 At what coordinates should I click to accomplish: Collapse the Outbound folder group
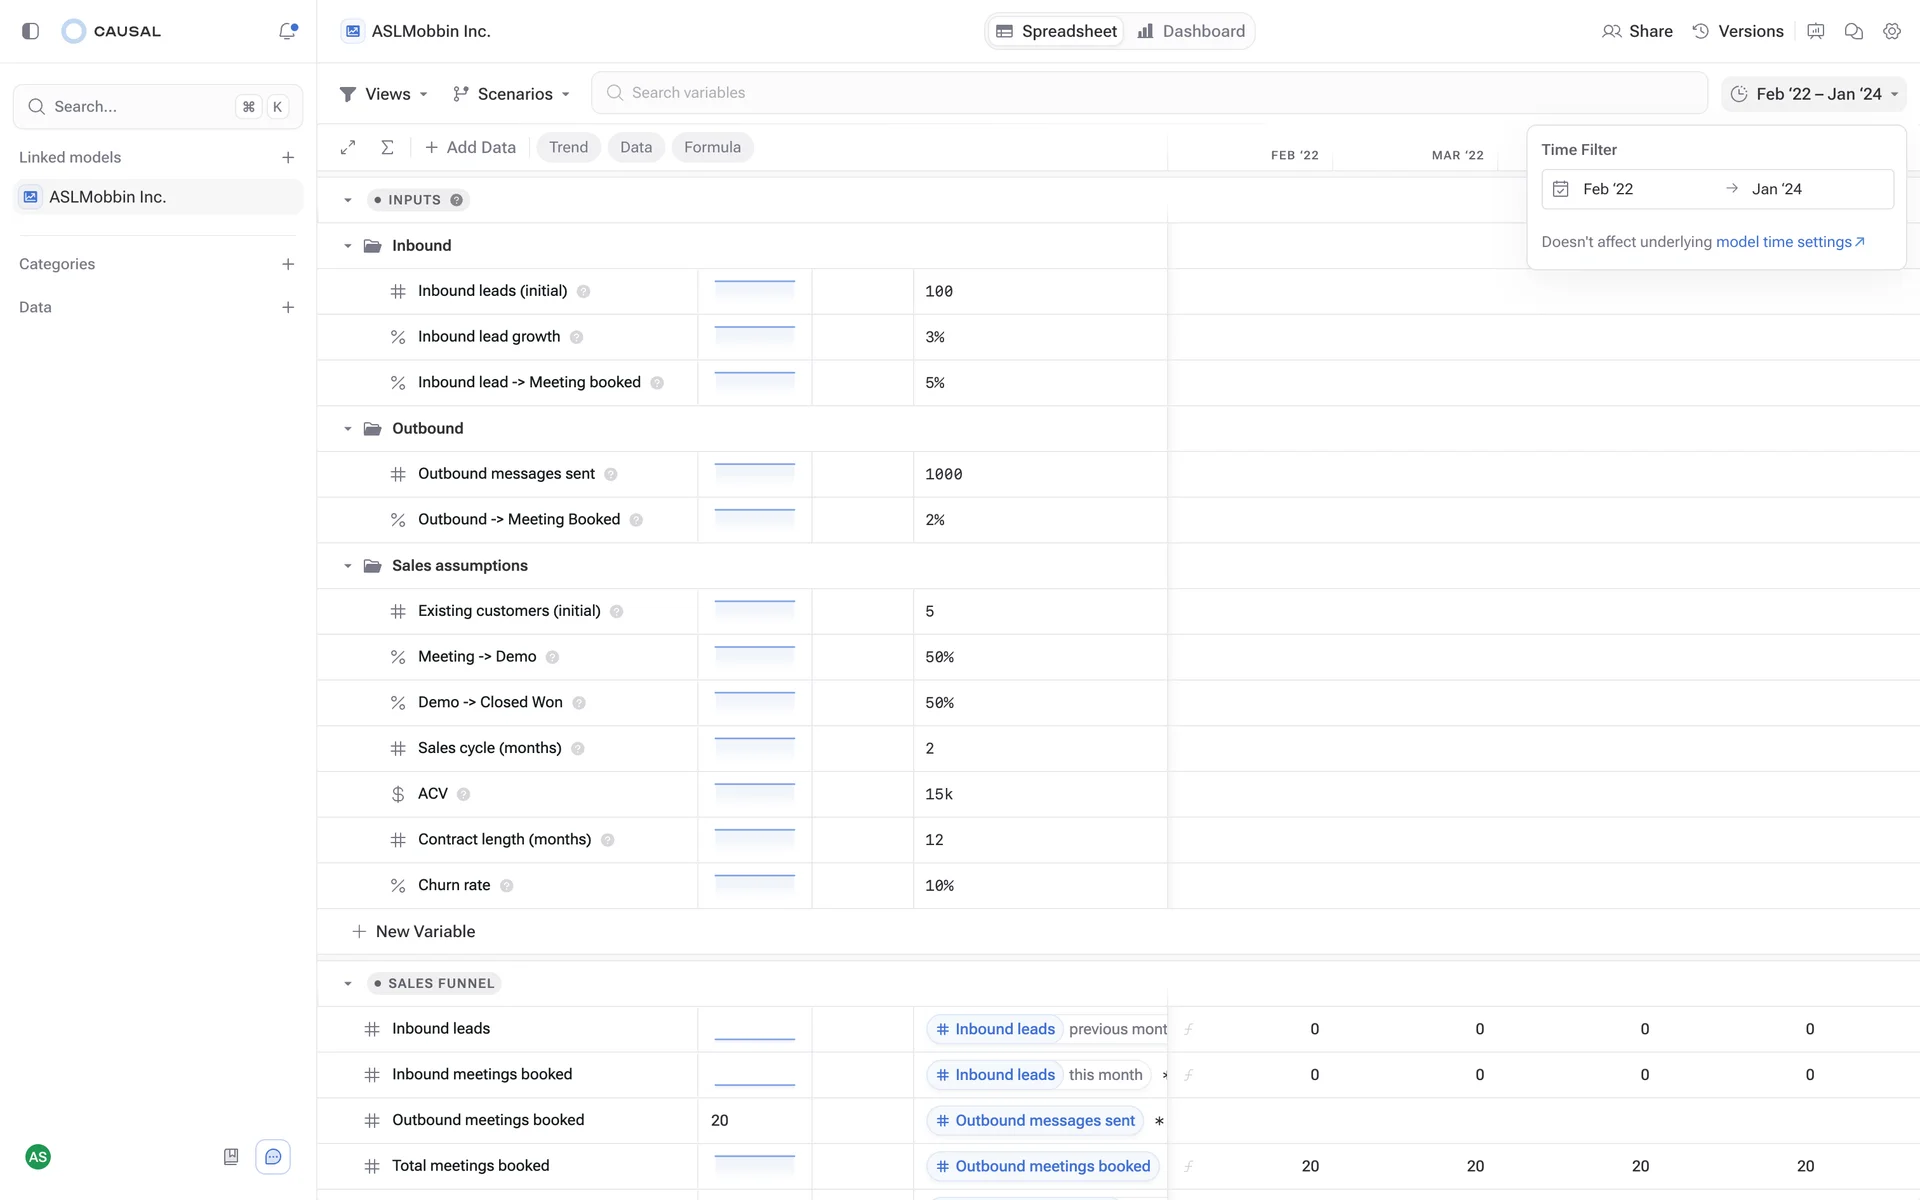[348, 429]
